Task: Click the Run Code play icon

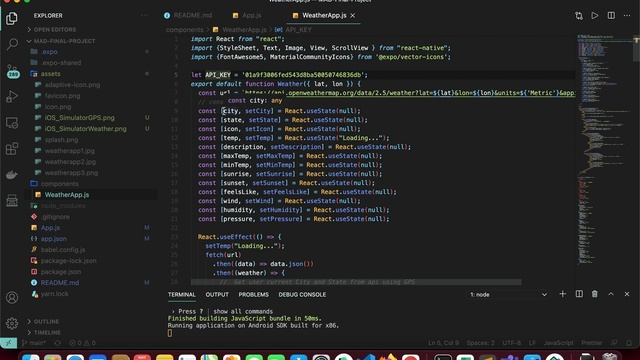Action: (595, 16)
